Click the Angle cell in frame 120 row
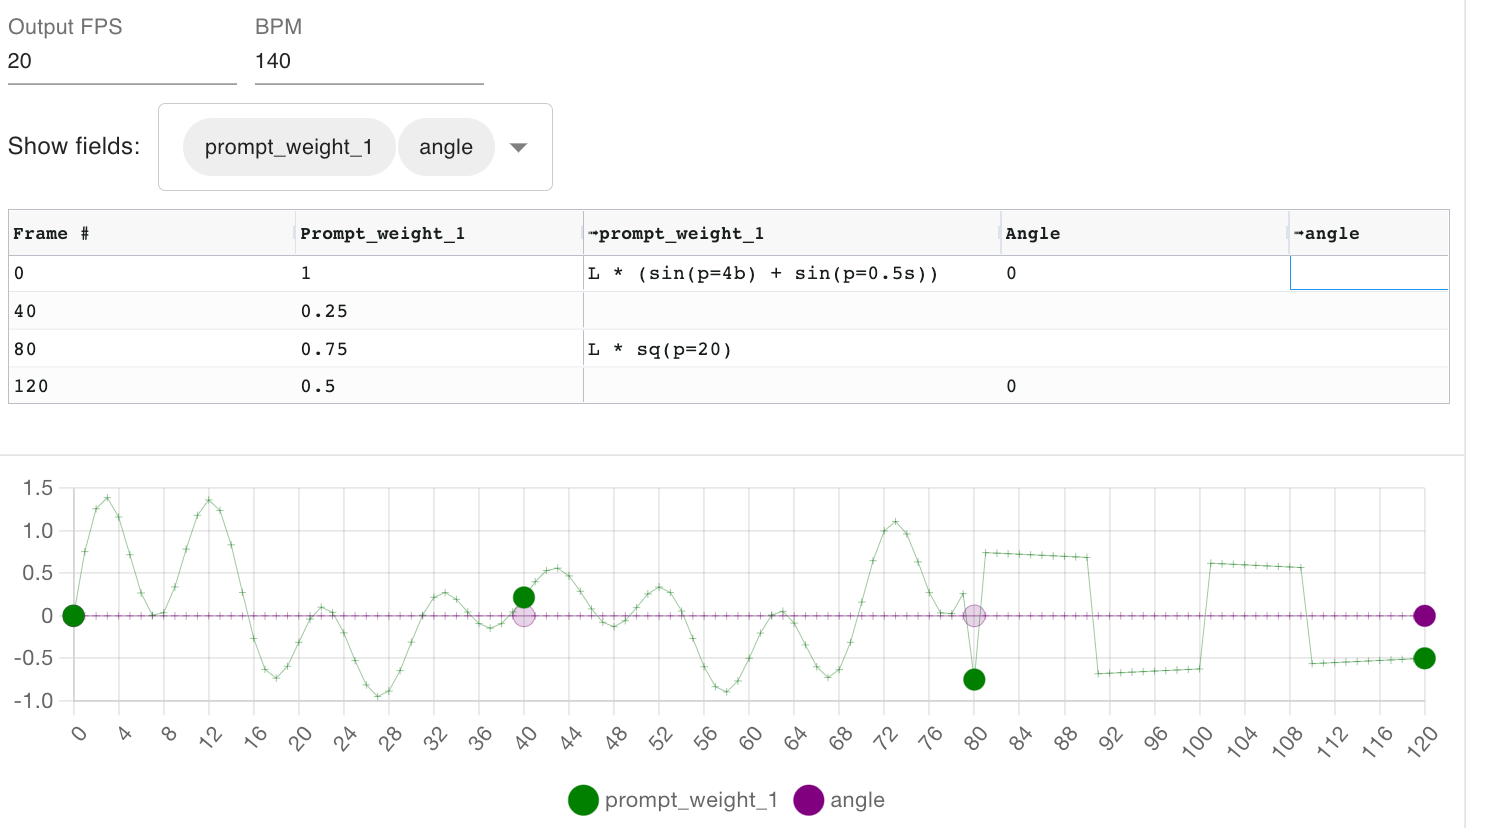 (1145, 386)
